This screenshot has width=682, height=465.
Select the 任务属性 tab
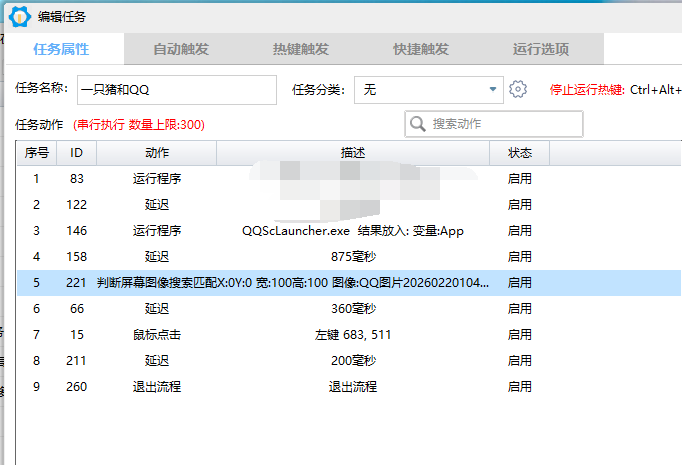pos(61,49)
